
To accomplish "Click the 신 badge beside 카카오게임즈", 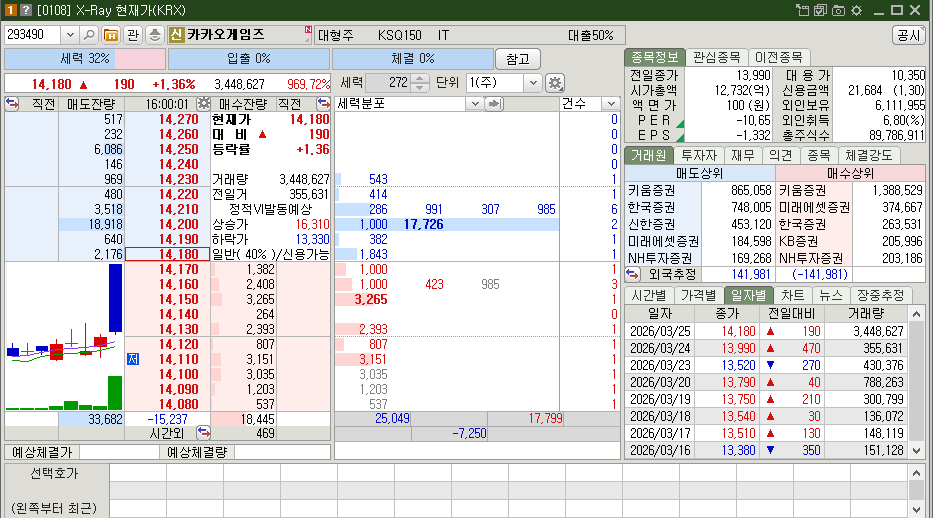I will [176, 35].
